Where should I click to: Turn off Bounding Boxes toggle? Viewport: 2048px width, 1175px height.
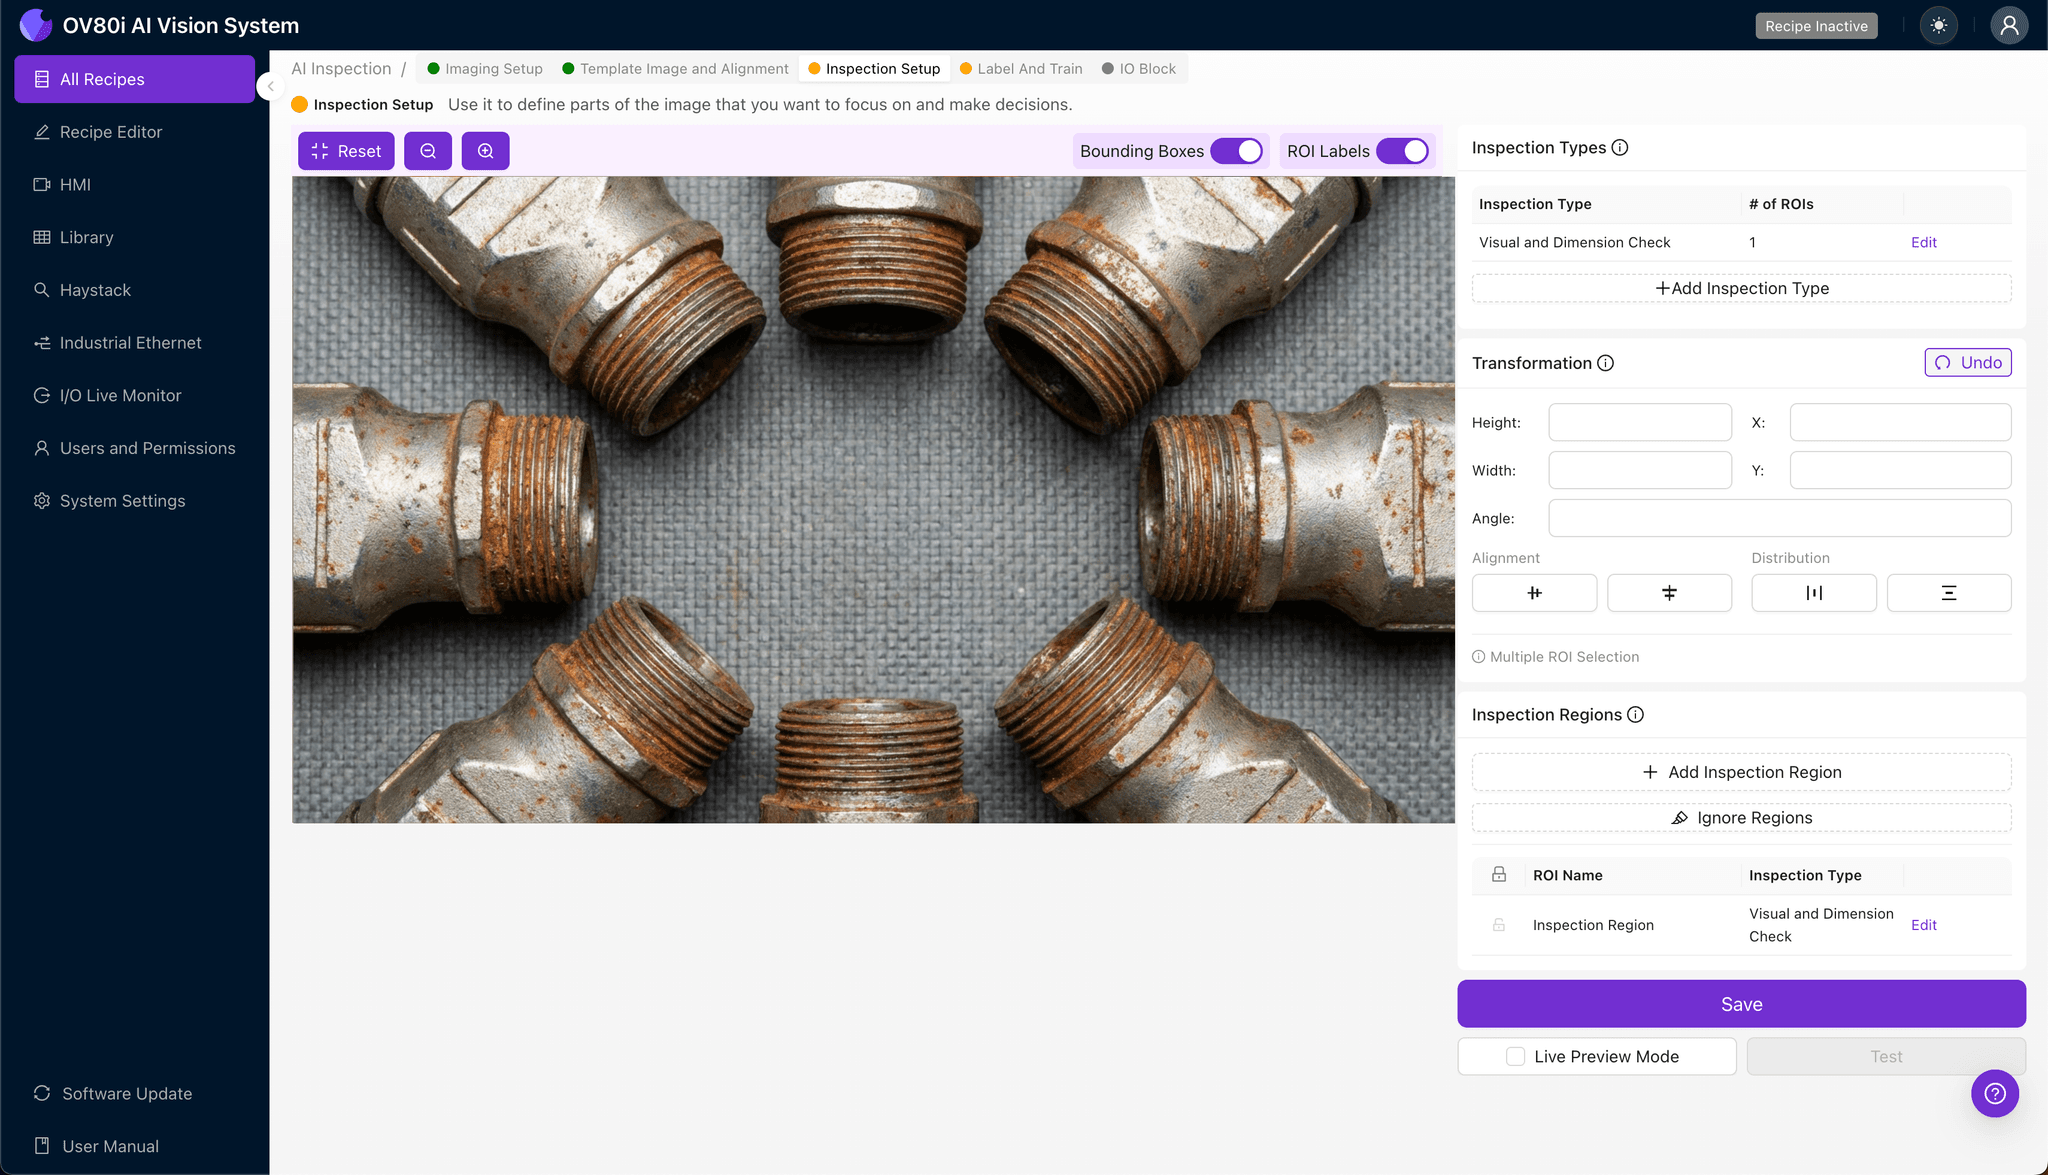pos(1236,151)
